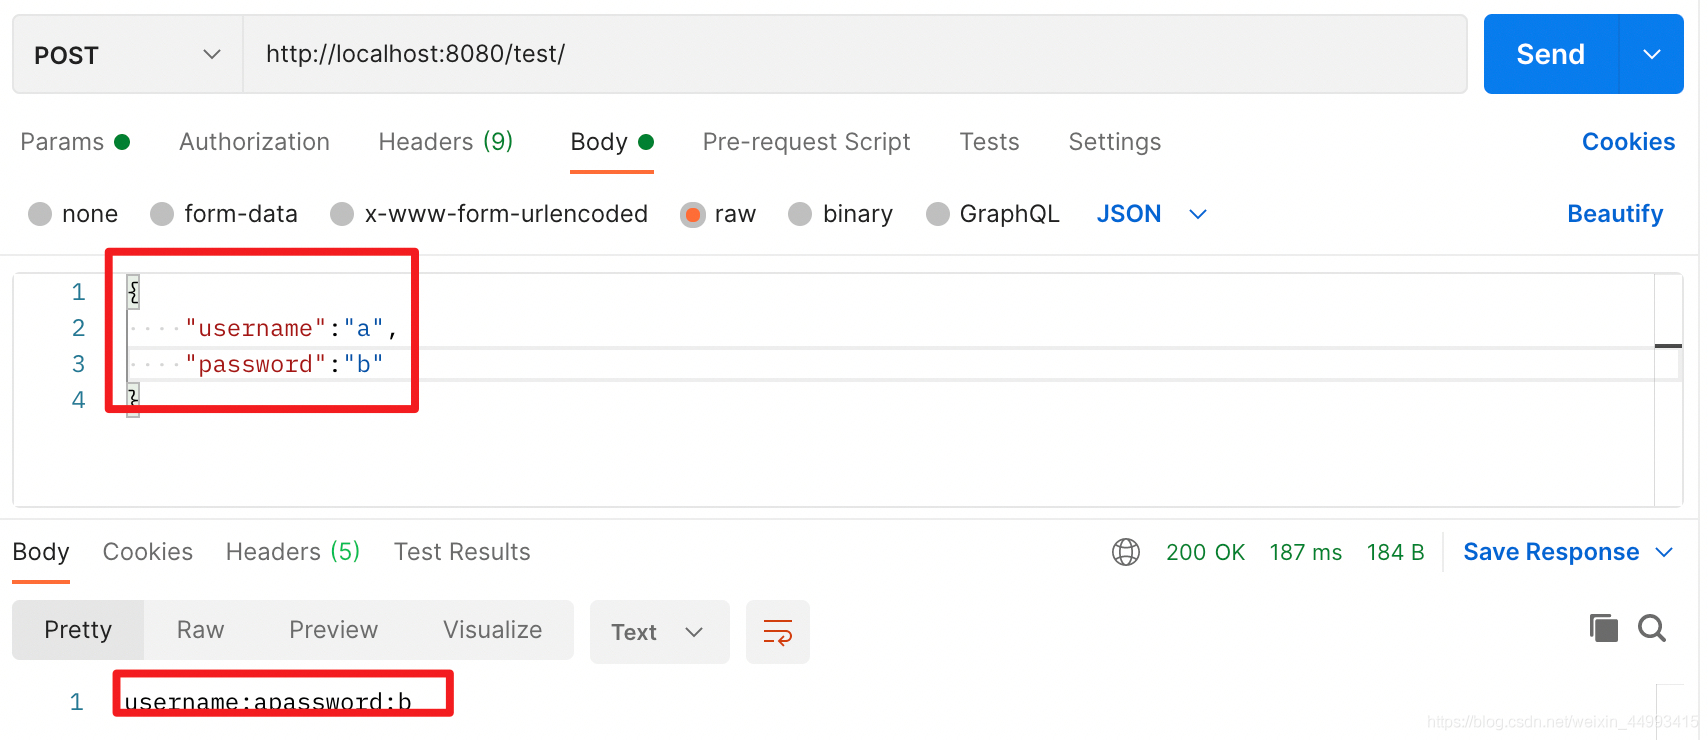Switch response view to Raw
Viewport: 1708px width, 740px height.
[x=200, y=630]
